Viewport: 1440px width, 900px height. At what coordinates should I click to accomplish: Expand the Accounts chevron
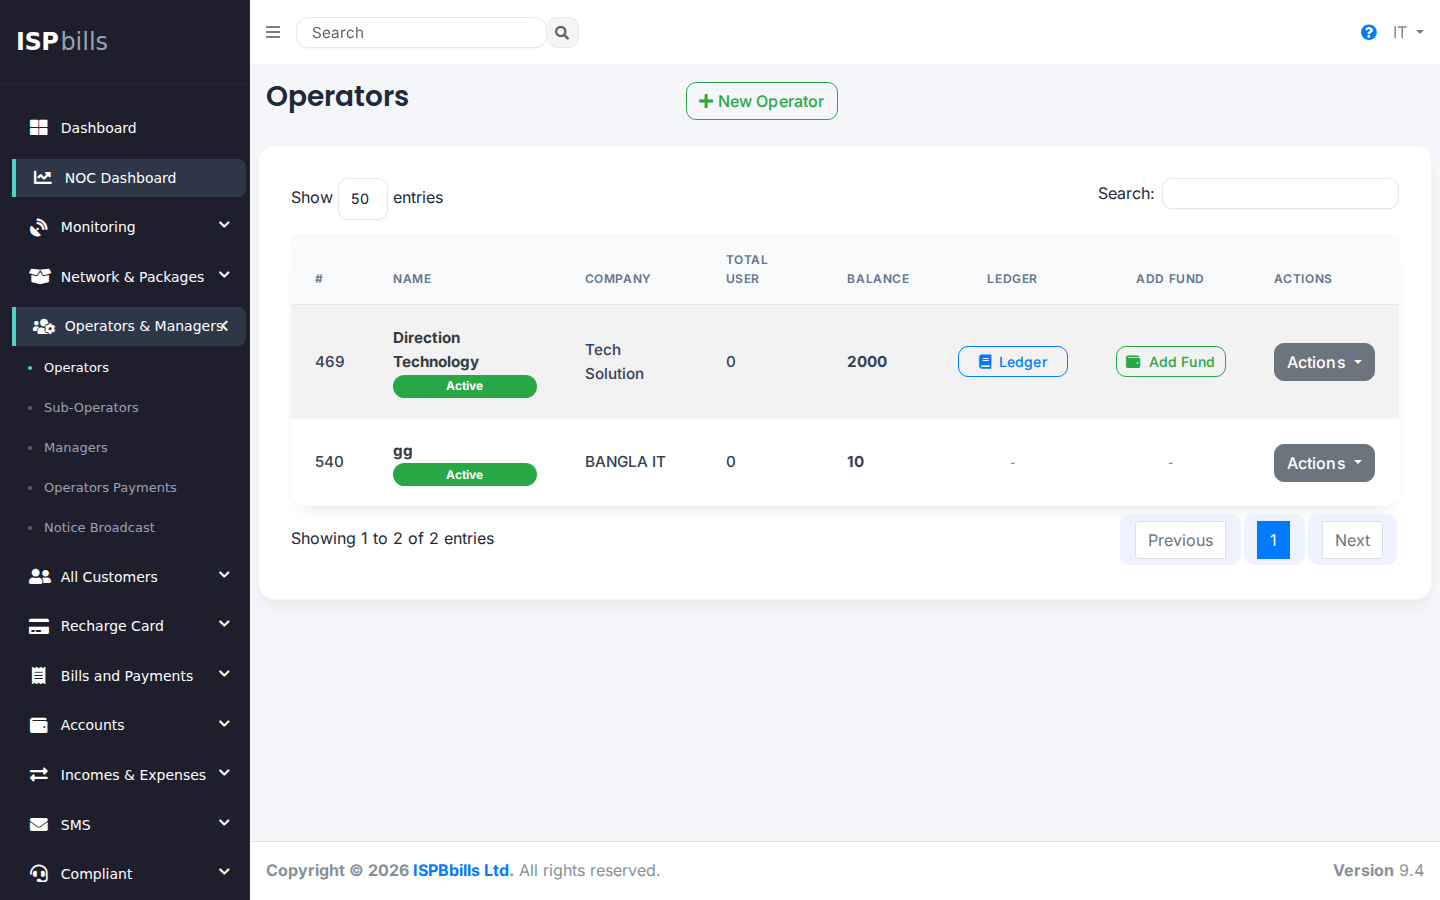coord(225,723)
